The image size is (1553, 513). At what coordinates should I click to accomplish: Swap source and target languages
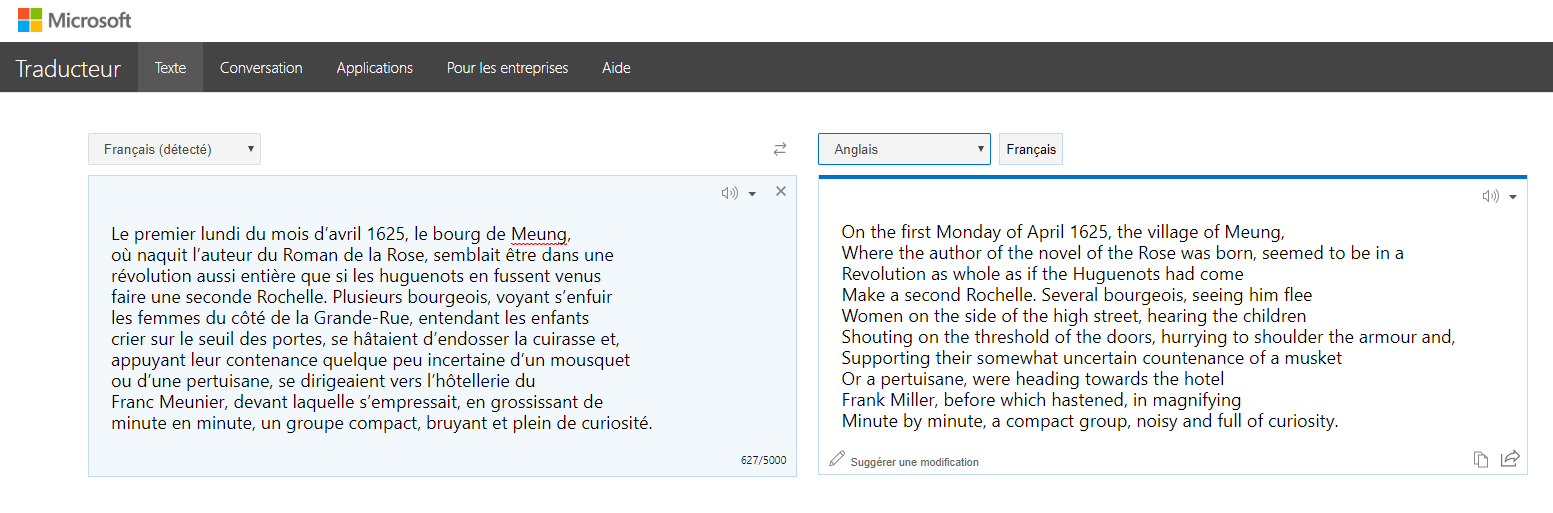point(780,149)
